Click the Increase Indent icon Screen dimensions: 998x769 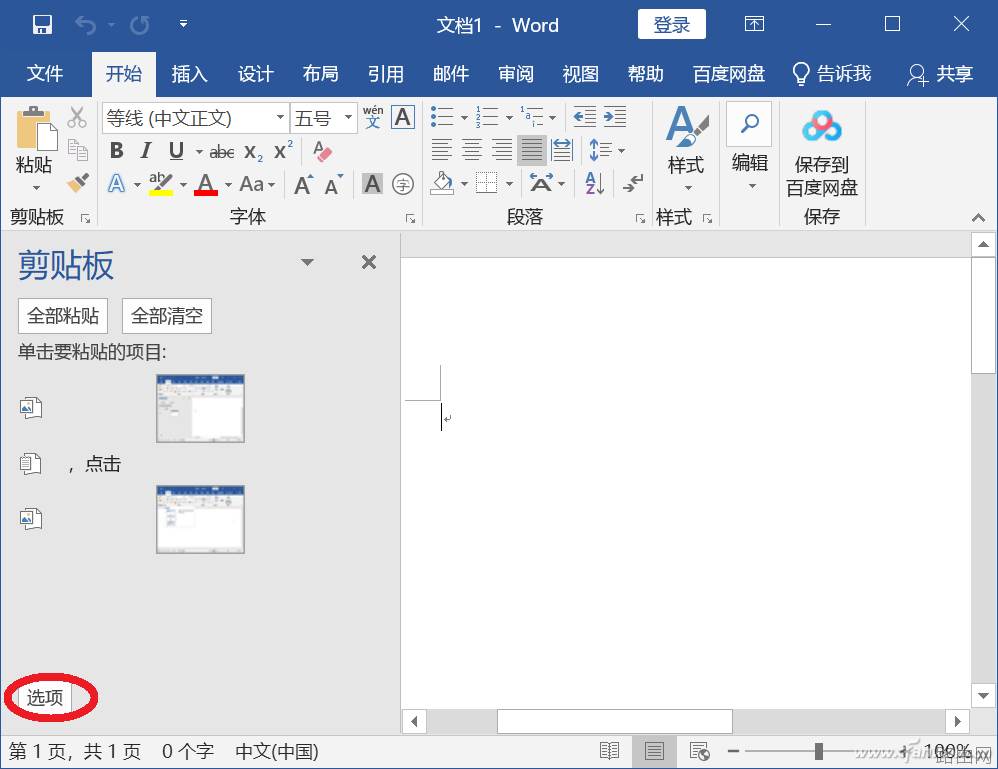(x=615, y=117)
